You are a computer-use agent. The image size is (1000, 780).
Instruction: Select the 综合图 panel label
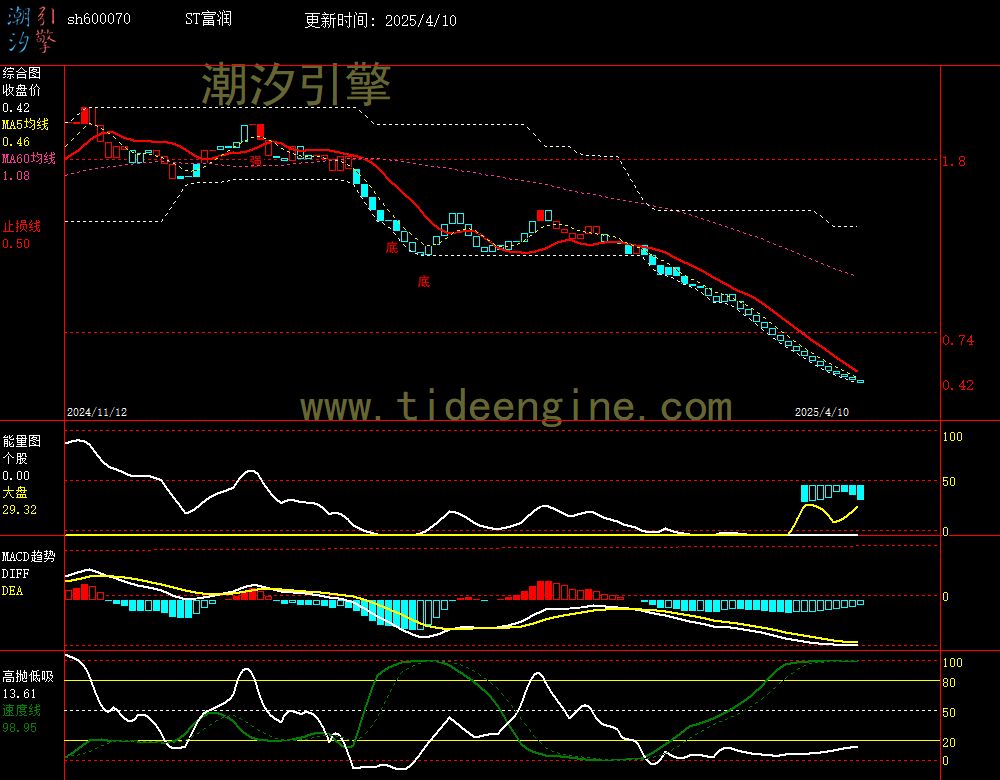point(21,73)
